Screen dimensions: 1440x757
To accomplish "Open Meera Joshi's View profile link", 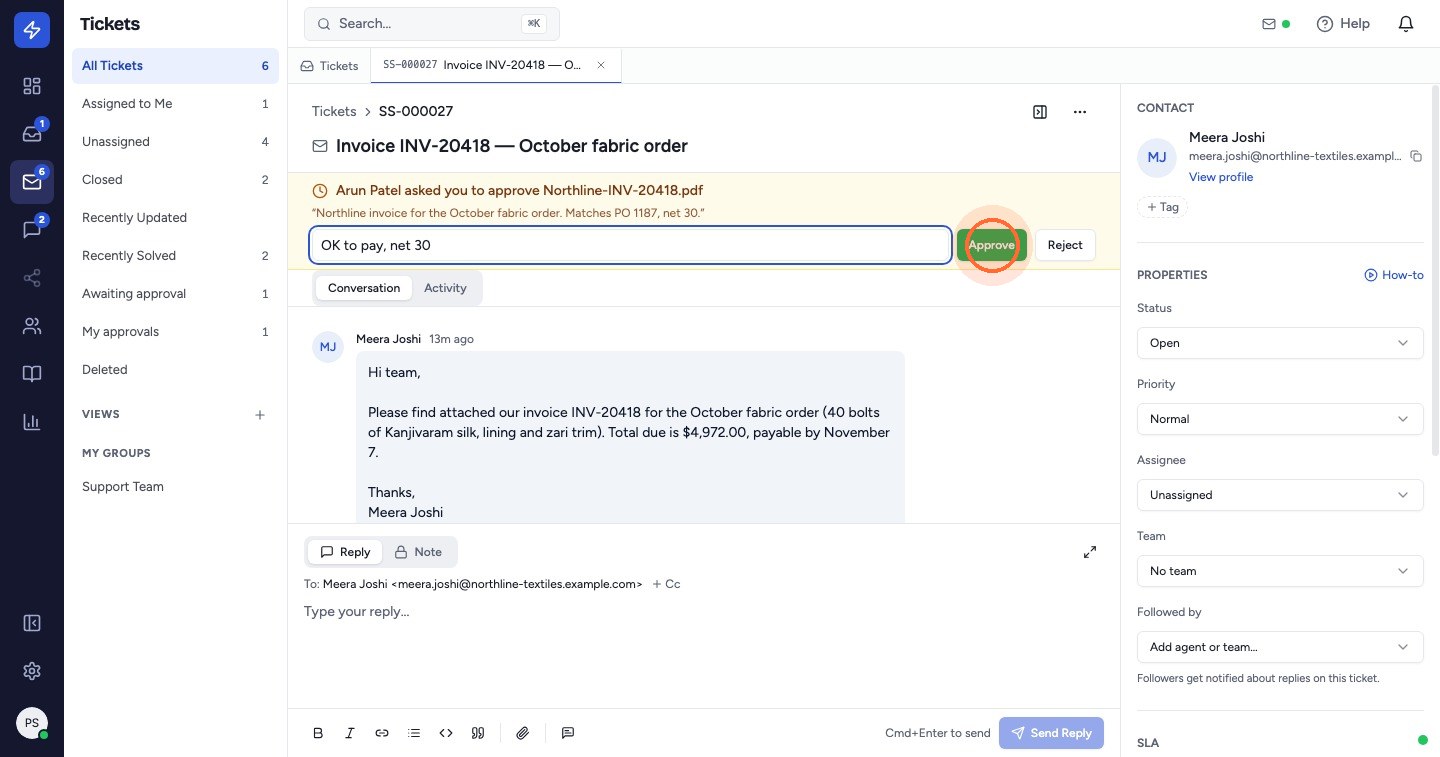I will (x=1221, y=177).
